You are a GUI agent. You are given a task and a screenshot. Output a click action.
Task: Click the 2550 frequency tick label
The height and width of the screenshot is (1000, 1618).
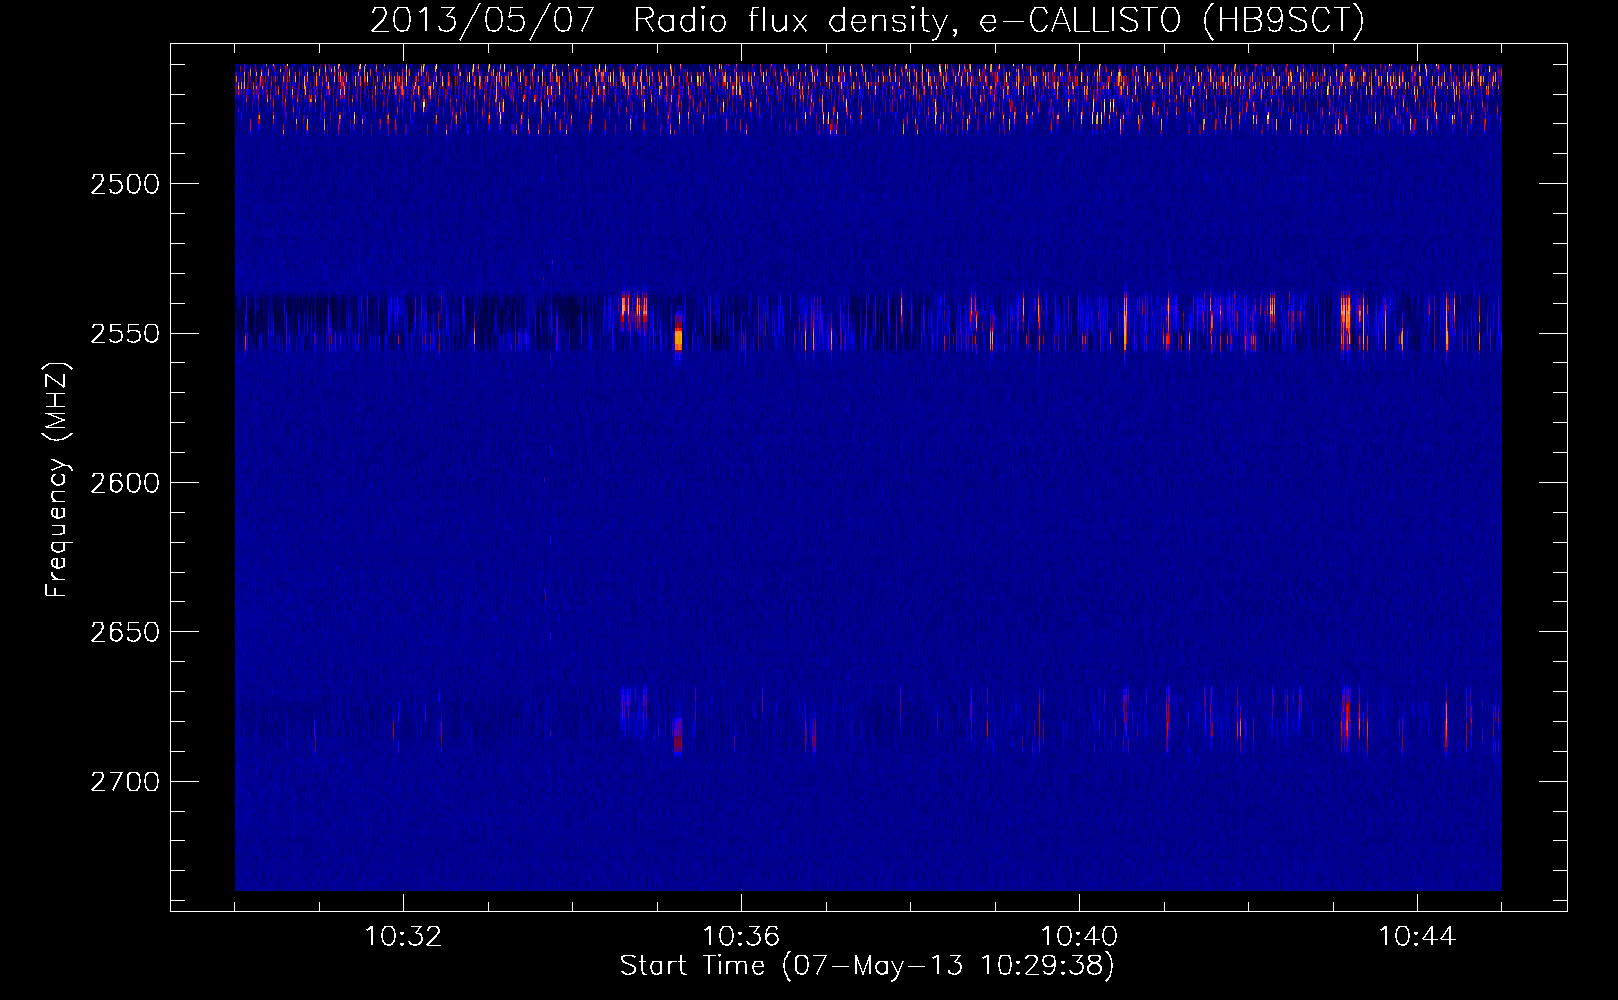coord(125,333)
